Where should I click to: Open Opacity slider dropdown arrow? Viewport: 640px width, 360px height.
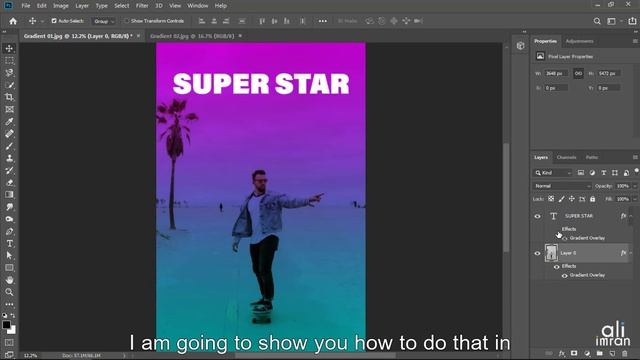pos(635,186)
